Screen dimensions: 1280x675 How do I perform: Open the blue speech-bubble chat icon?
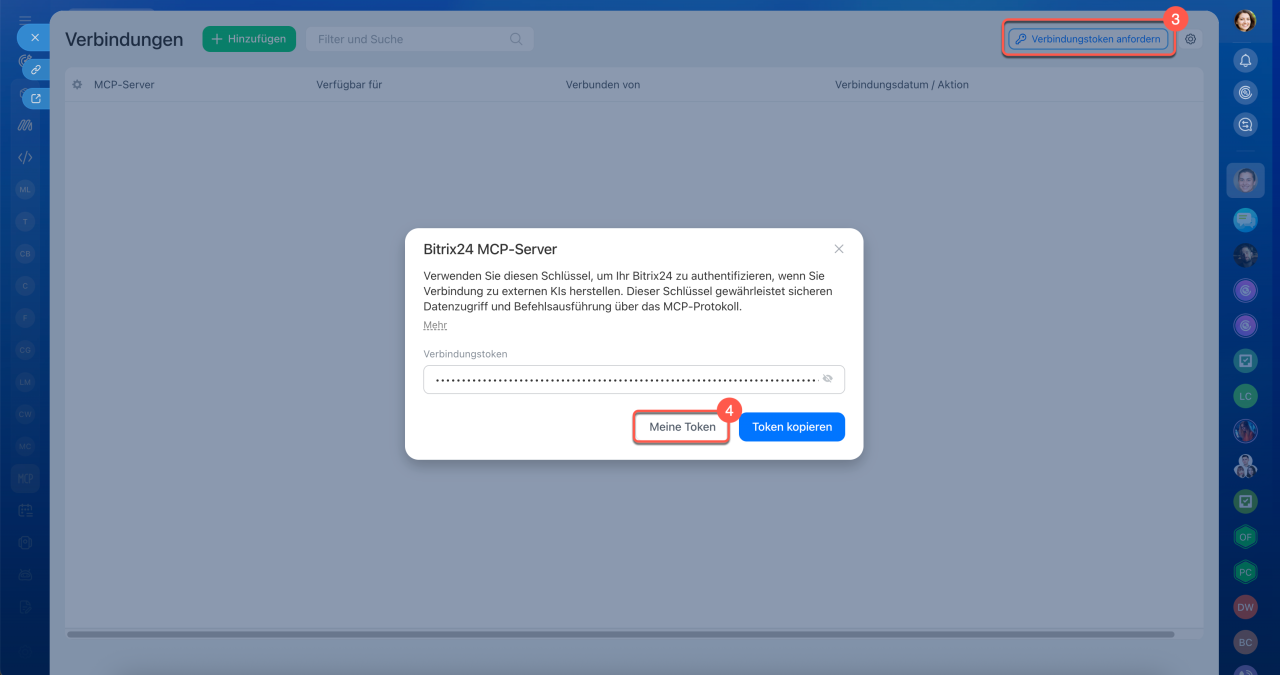point(1245,220)
